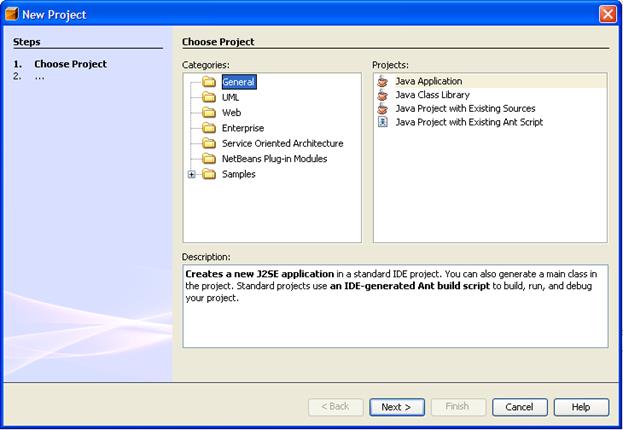The image size is (623, 430).
Task: Close the New Project dialog window
Action: [607, 14]
